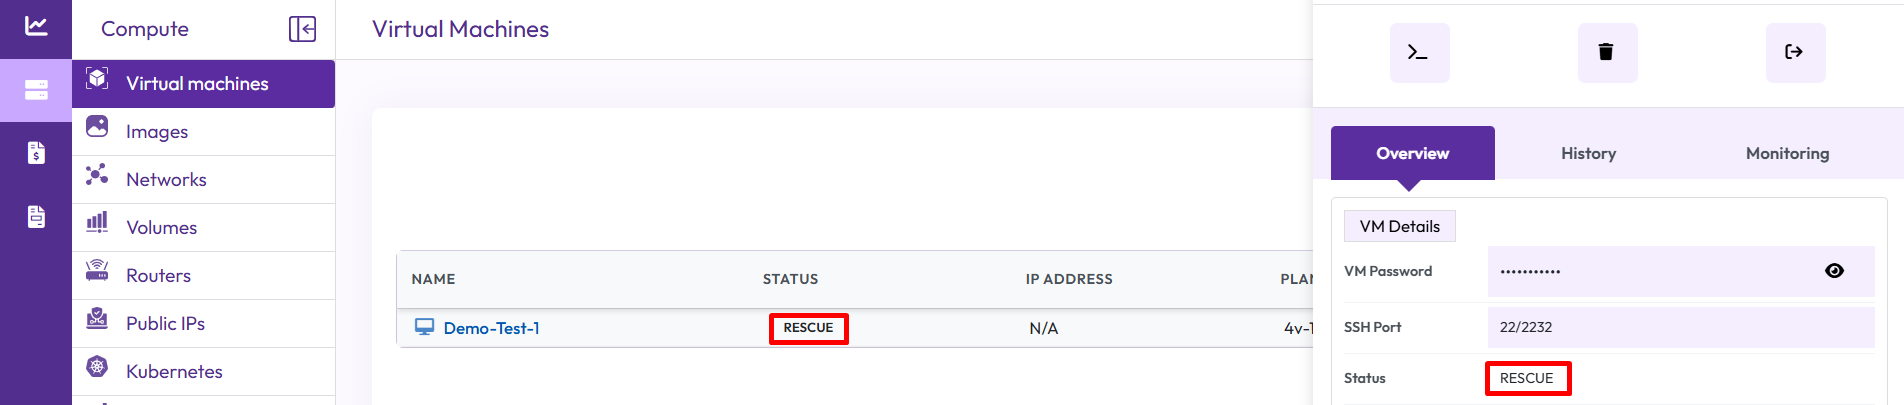Open the documents icon in left rail
Screen dimensions: 1904x405
[x=36, y=216]
